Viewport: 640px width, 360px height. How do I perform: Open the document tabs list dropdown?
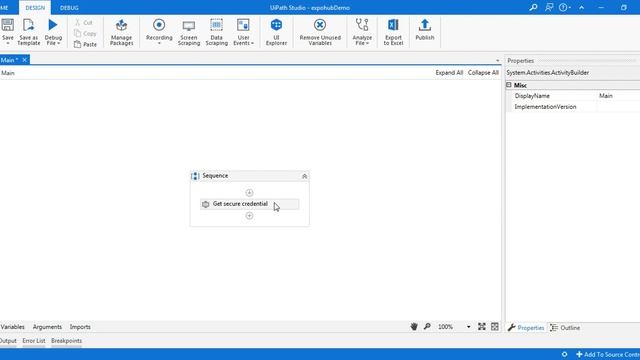click(x=498, y=60)
